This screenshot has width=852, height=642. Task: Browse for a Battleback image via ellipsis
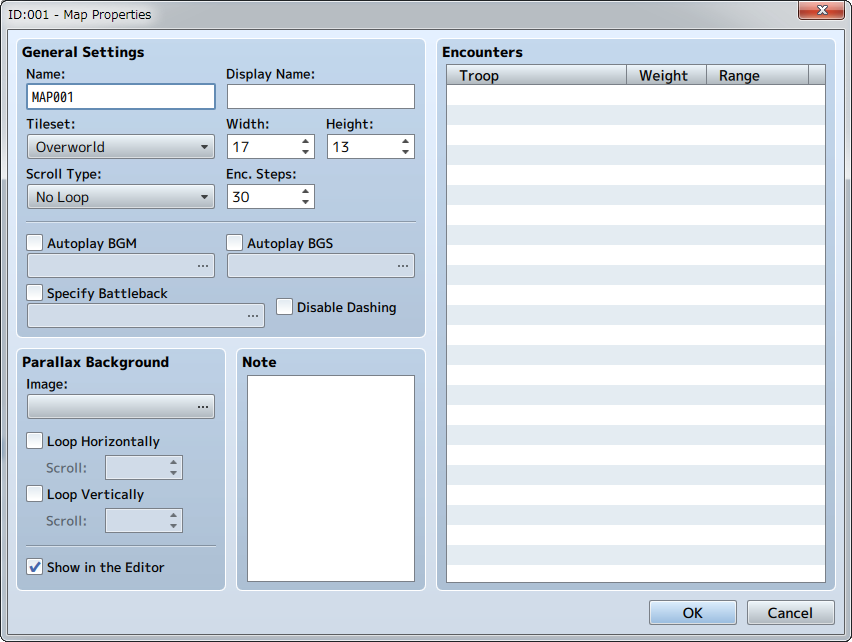253,316
